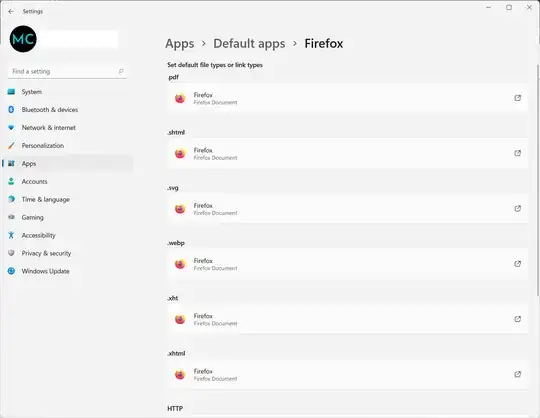The image size is (540, 418).
Task: Click Firefox logo in .shtml row
Action: (x=180, y=154)
